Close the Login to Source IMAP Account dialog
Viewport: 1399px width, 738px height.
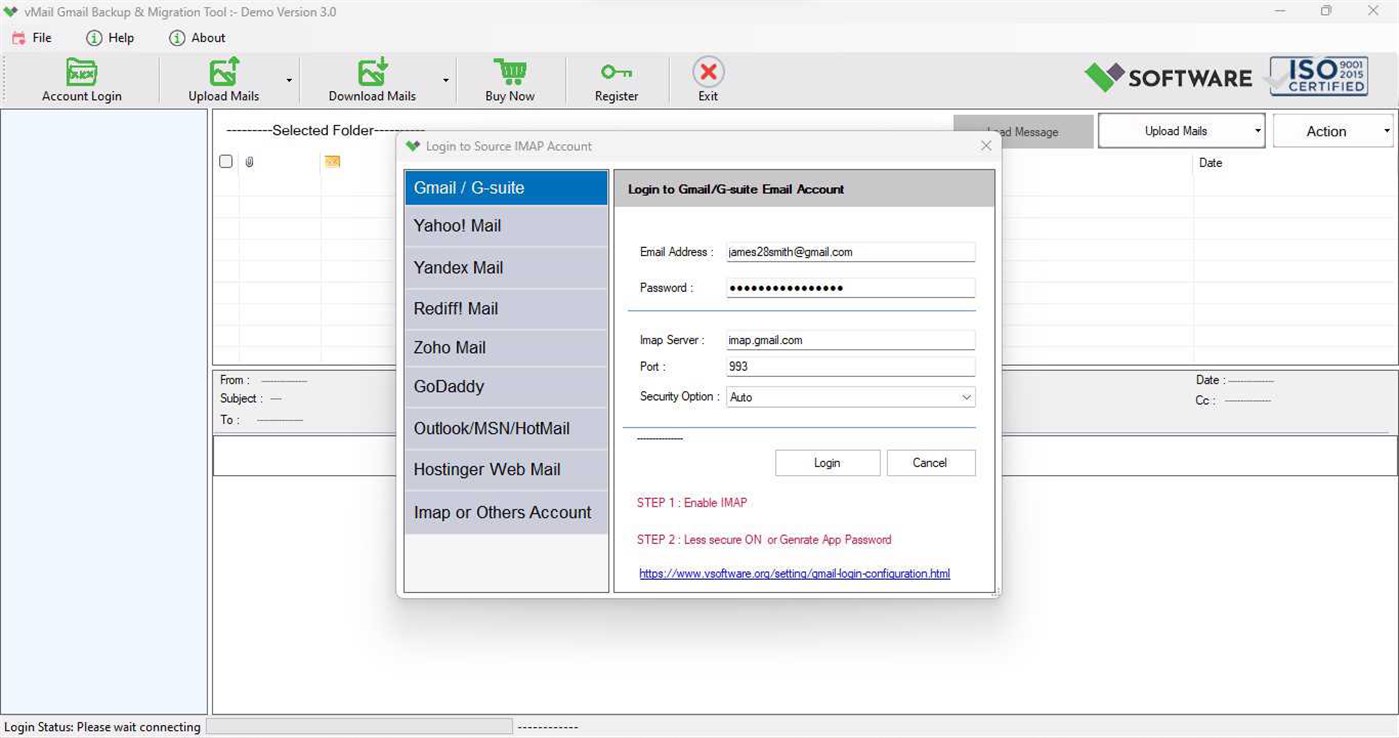tap(986, 146)
